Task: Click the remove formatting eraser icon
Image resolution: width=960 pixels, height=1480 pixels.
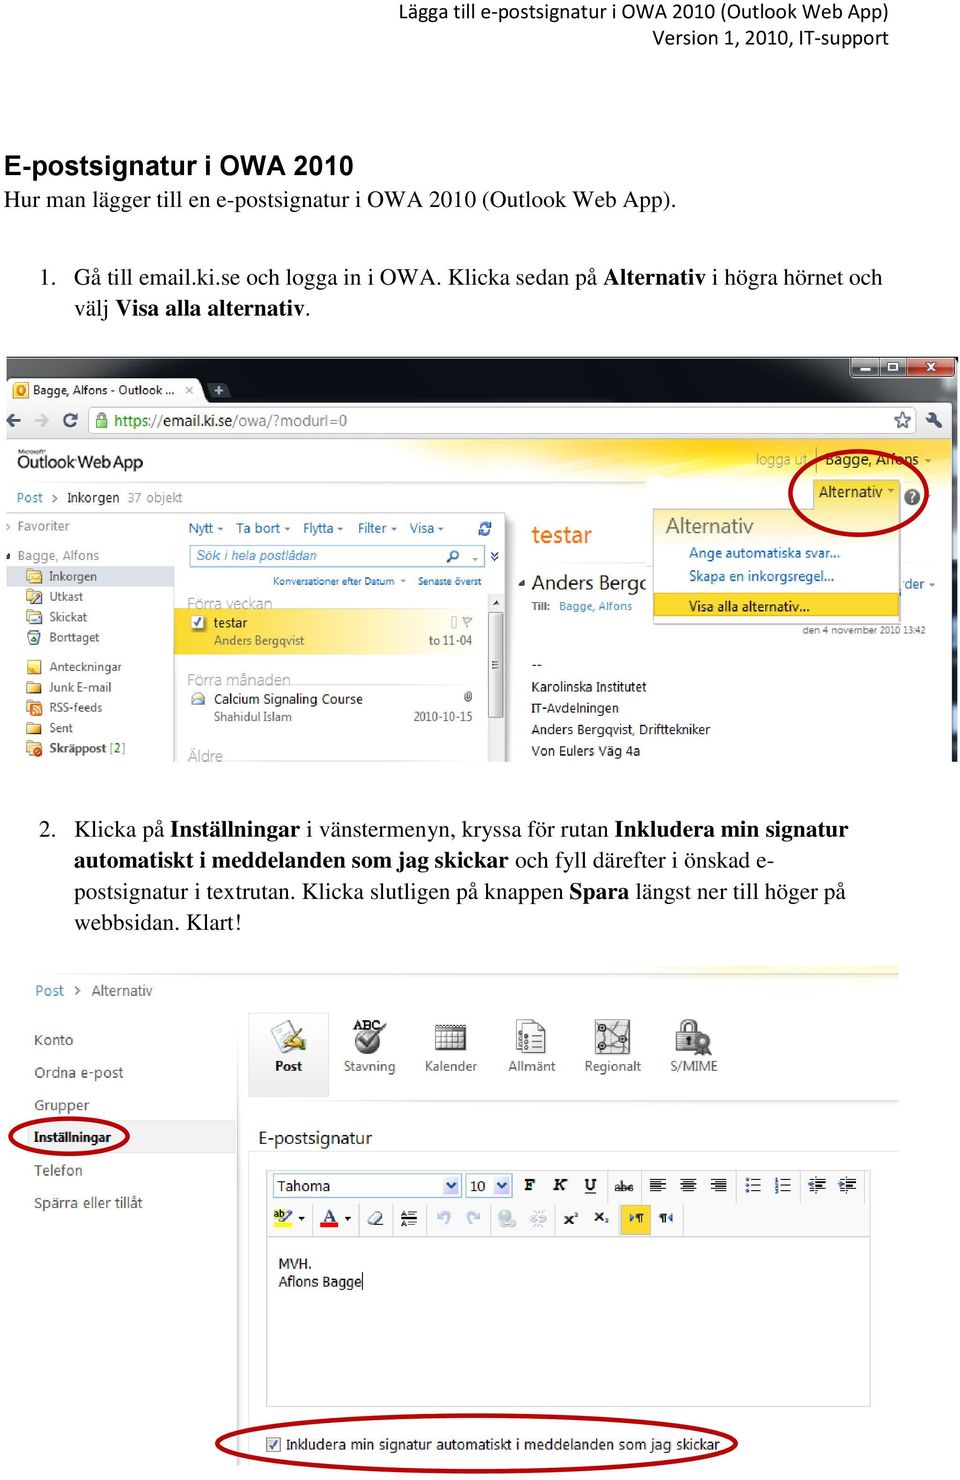Action: tap(375, 1217)
